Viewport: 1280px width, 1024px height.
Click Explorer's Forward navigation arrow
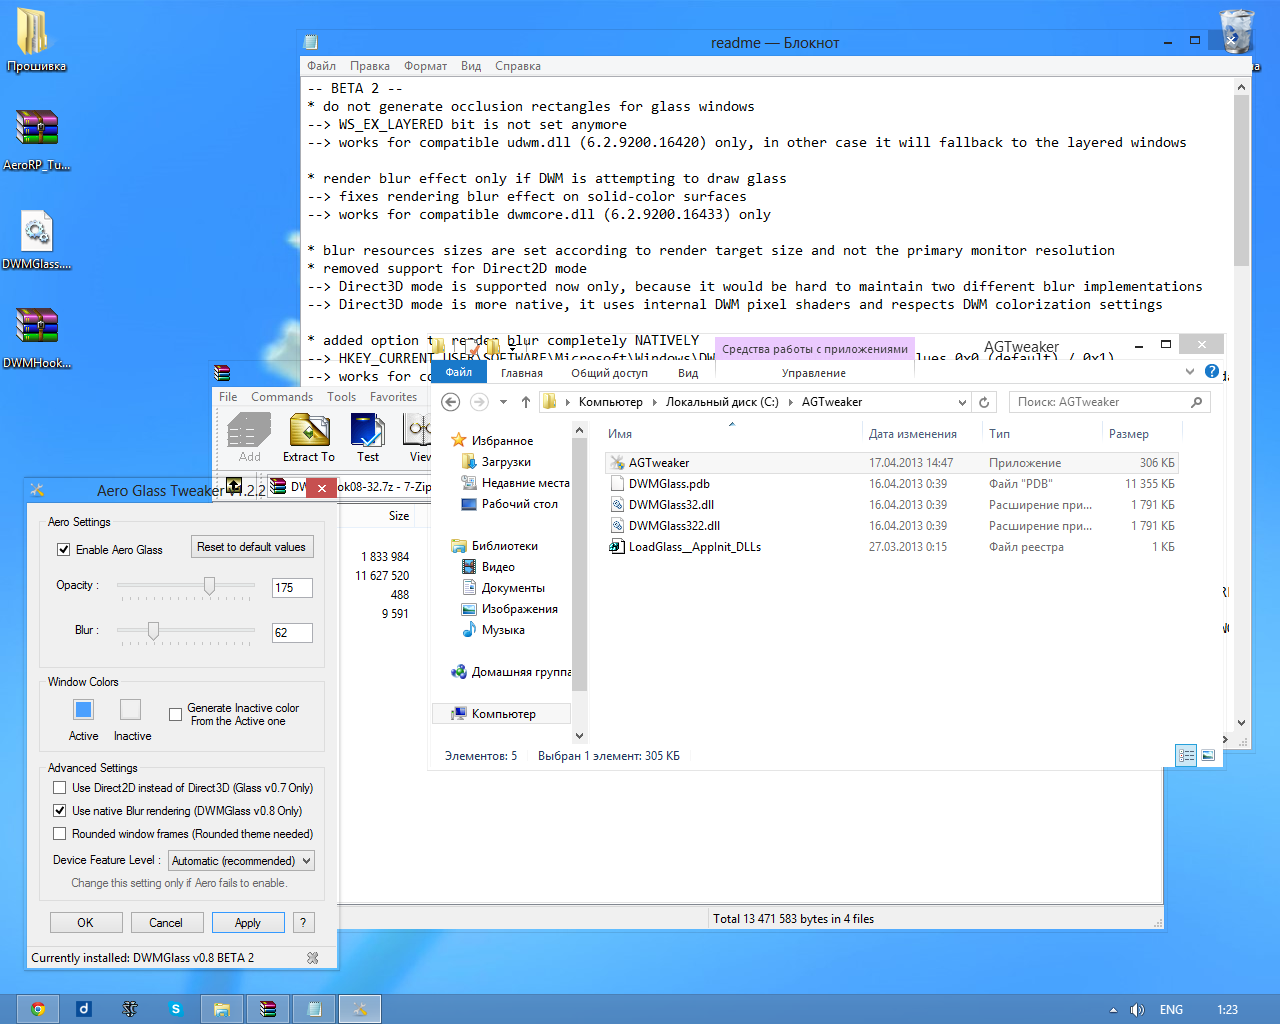479,402
